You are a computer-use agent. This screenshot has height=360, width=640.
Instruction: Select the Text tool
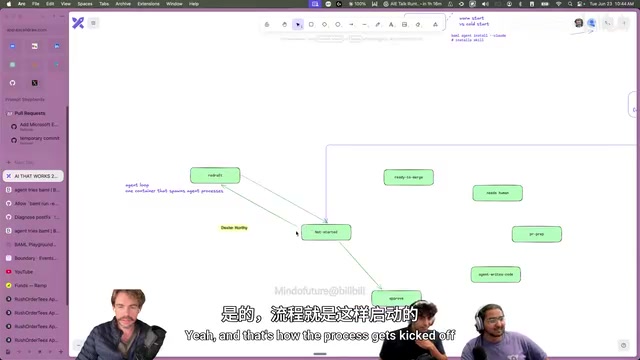click(x=391, y=24)
